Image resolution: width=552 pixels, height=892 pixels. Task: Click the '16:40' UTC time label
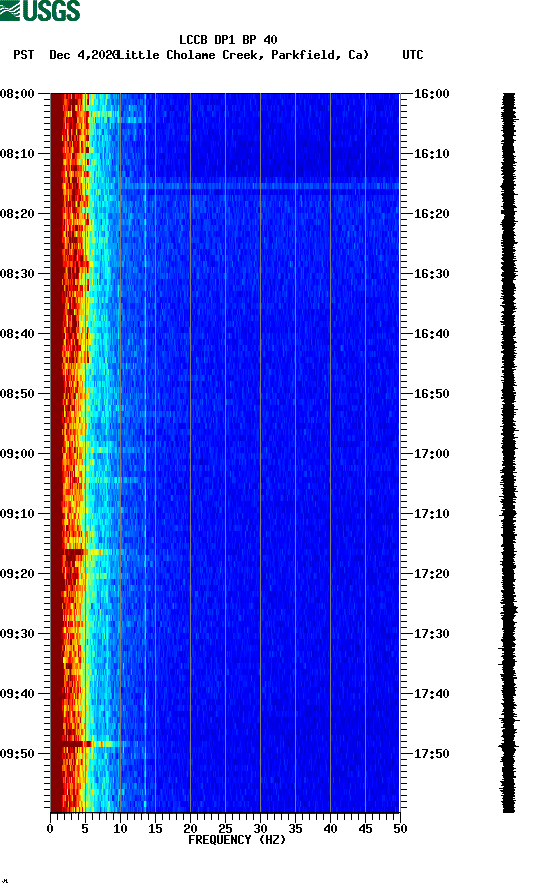431,333
